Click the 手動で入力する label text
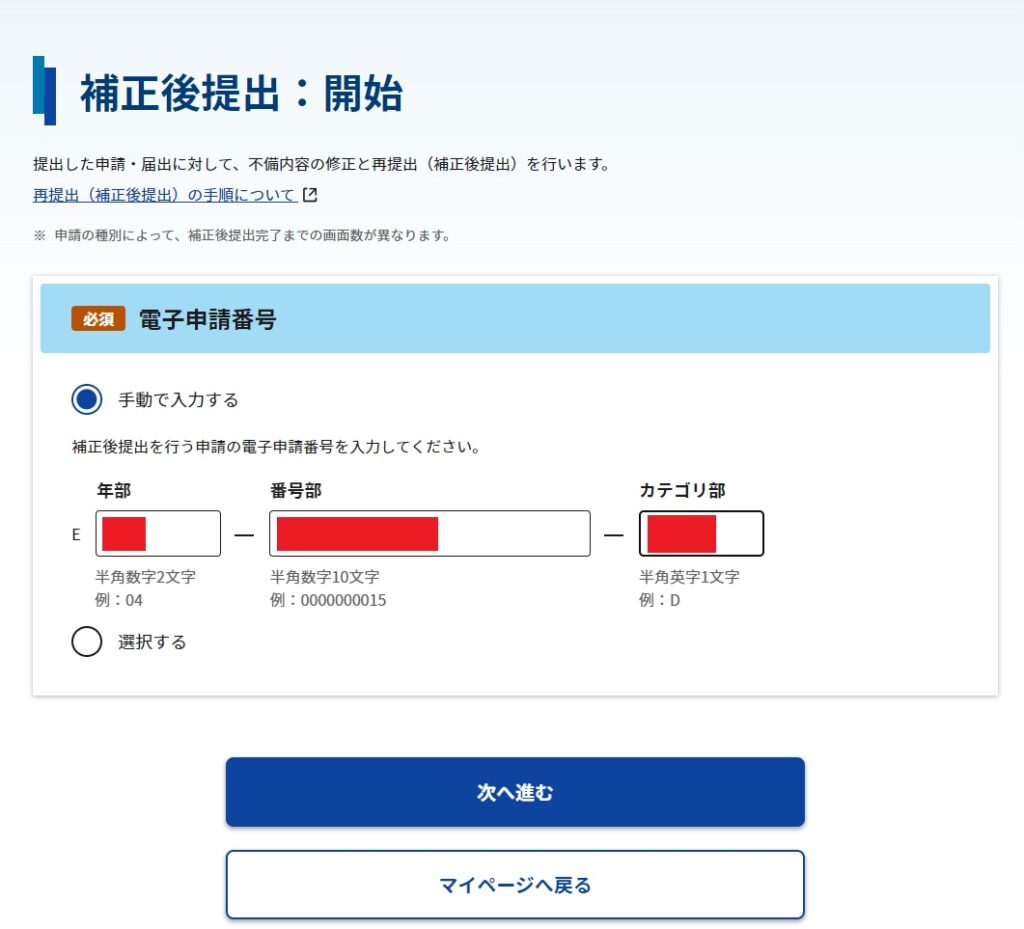Image resolution: width=1024 pixels, height=929 pixels. pyautogui.click(x=178, y=400)
